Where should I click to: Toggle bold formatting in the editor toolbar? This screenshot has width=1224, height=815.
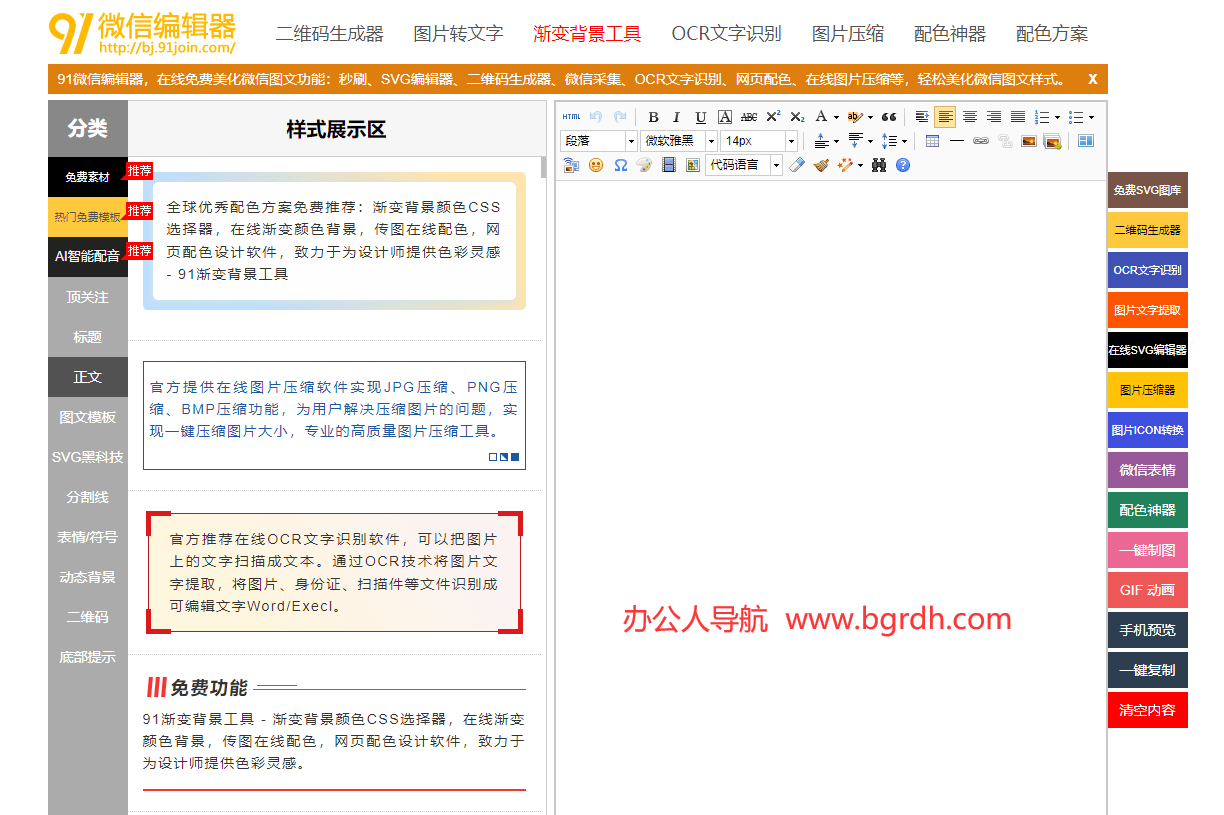653,117
